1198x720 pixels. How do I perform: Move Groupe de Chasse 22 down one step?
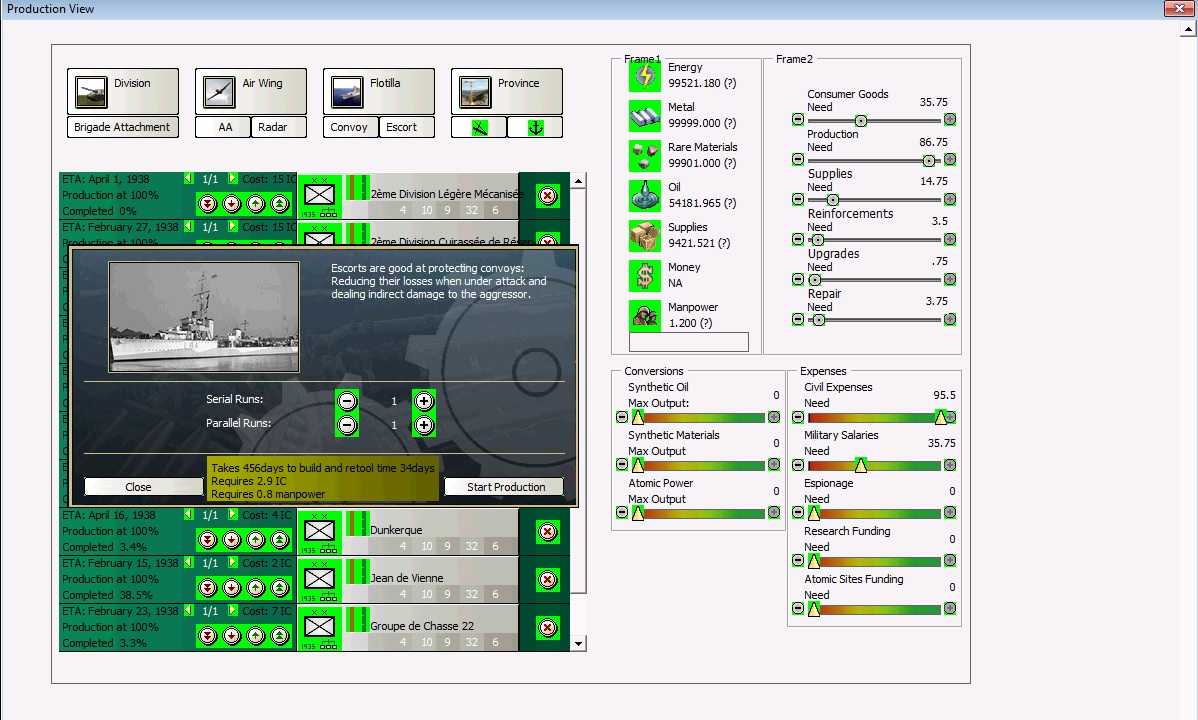tap(232, 635)
